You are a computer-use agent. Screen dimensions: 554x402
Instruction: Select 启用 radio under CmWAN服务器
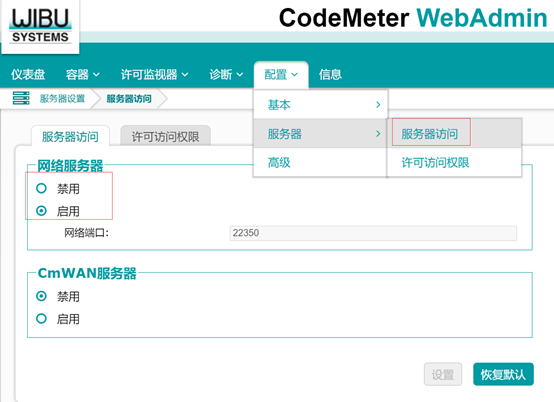41,319
